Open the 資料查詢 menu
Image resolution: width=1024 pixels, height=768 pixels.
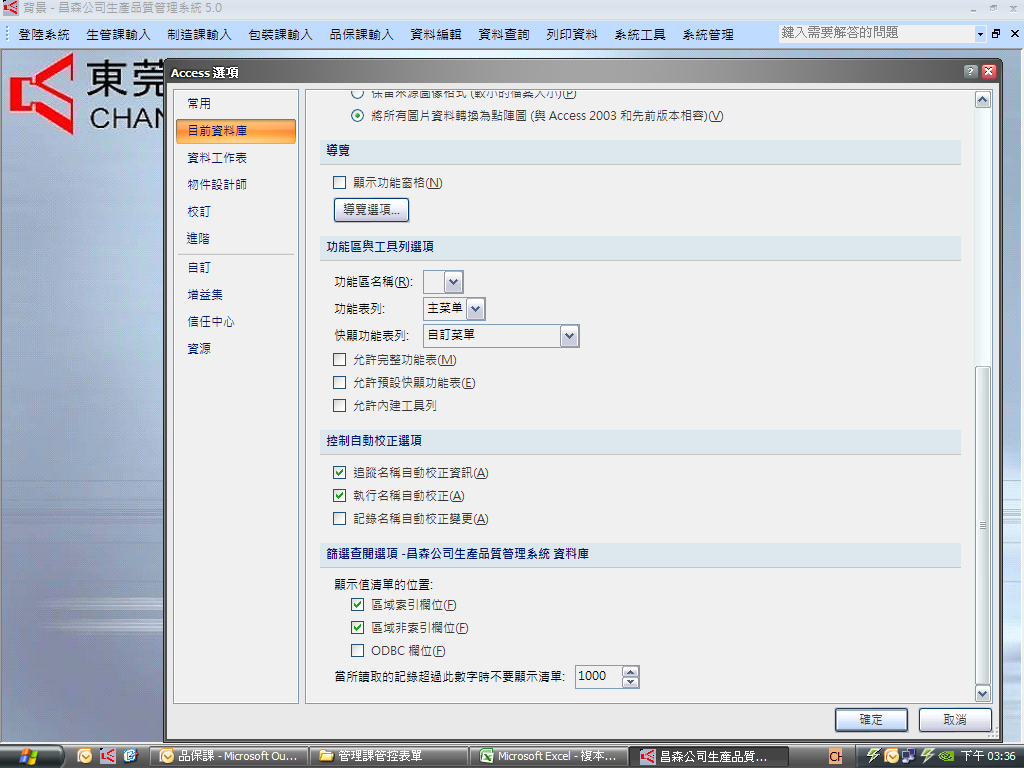tap(504, 34)
